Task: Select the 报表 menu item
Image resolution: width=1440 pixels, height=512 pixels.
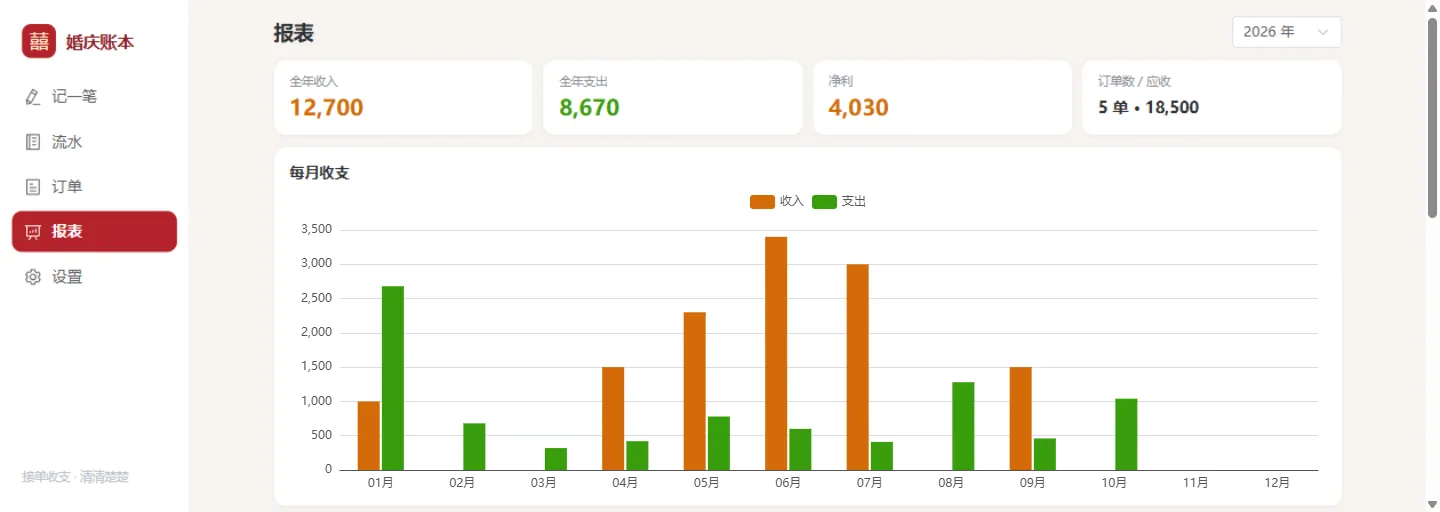Action: (x=94, y=232)
